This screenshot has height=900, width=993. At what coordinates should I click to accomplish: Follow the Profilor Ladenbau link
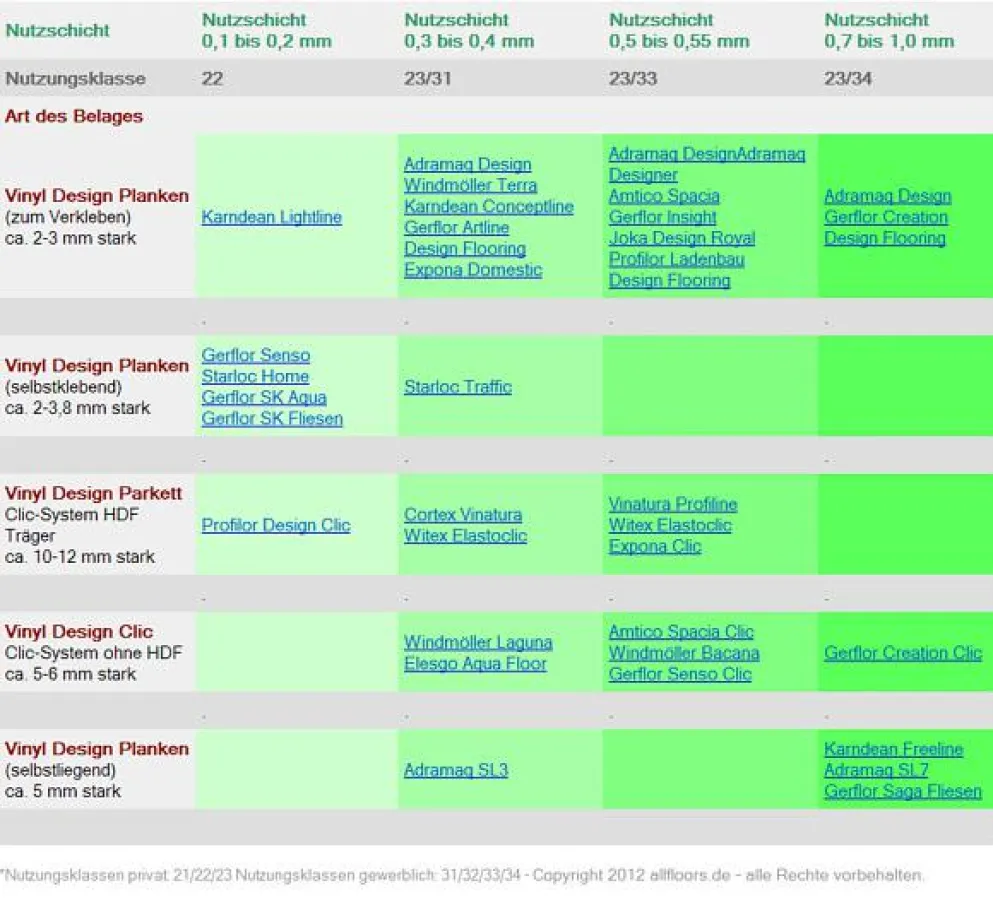[676, 259]
